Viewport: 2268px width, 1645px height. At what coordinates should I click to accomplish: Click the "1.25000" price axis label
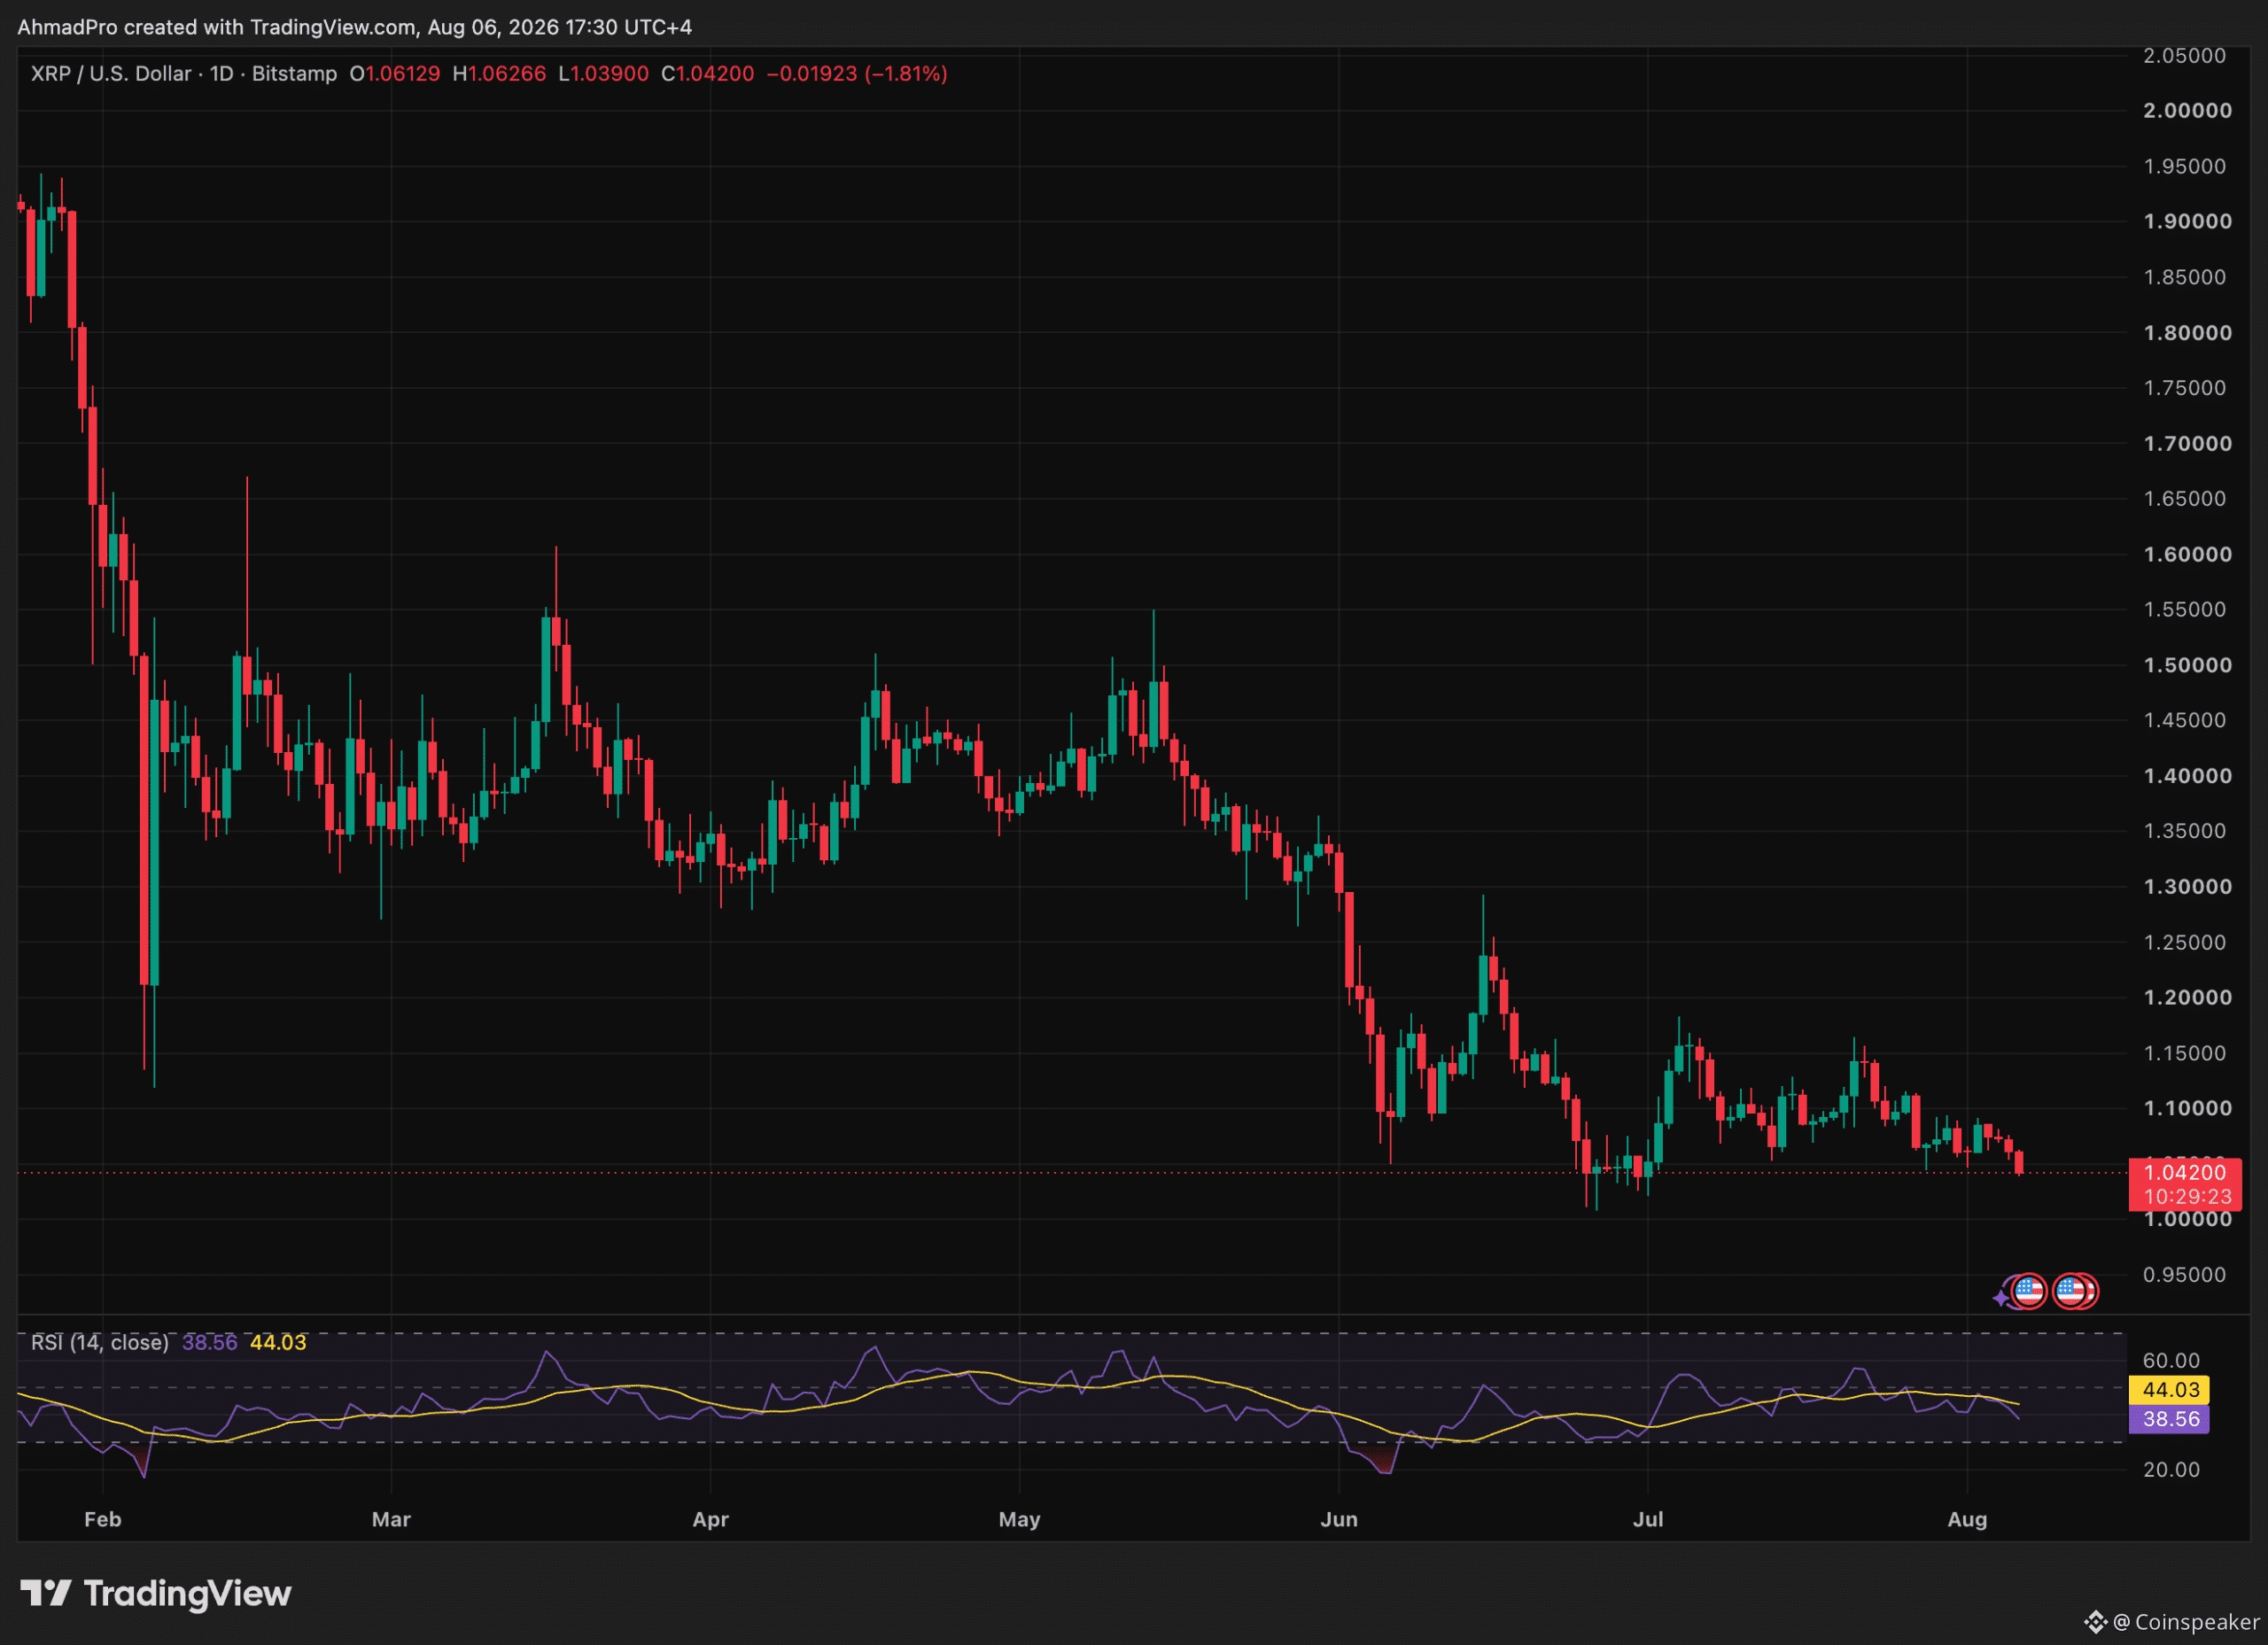[2185, 942]
